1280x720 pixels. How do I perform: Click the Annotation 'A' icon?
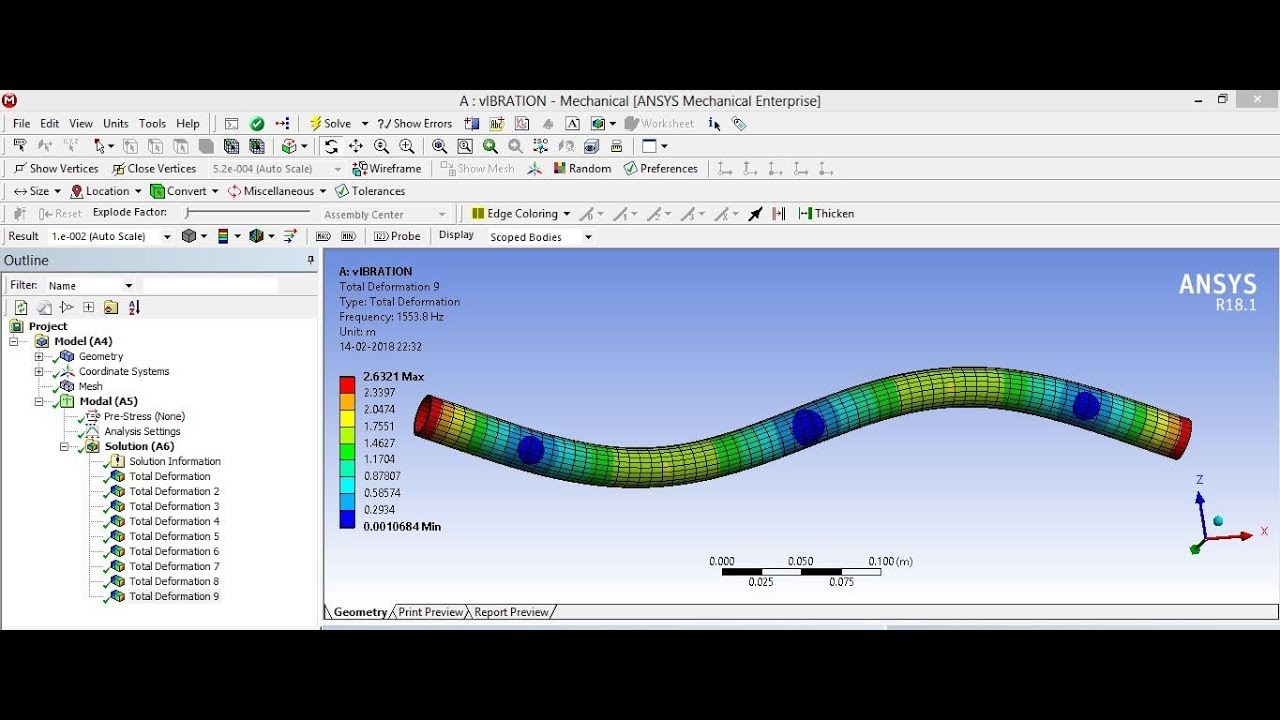[x=572, y=124]
